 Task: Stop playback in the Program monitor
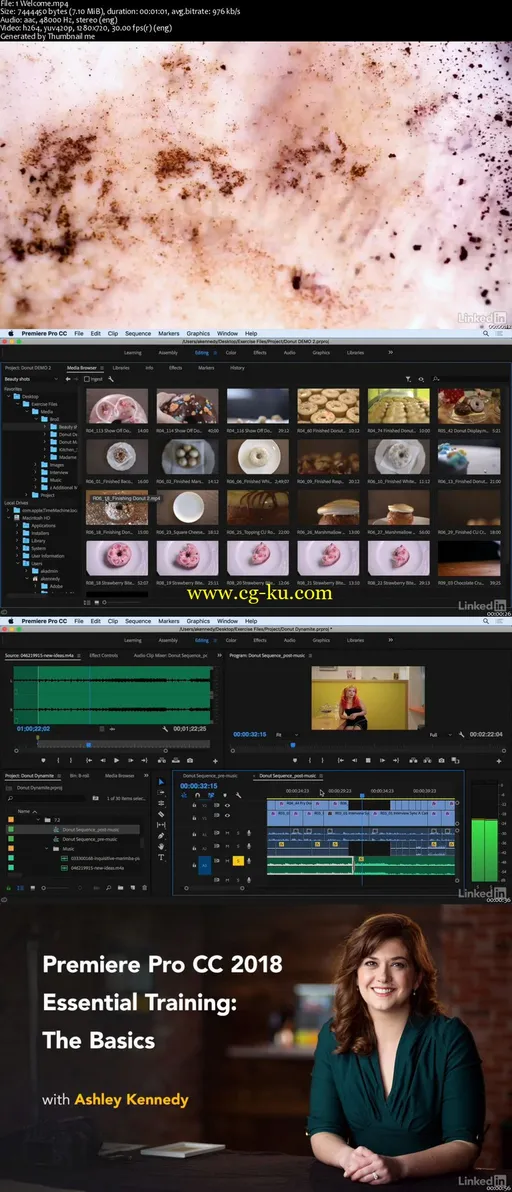point(368,760)
